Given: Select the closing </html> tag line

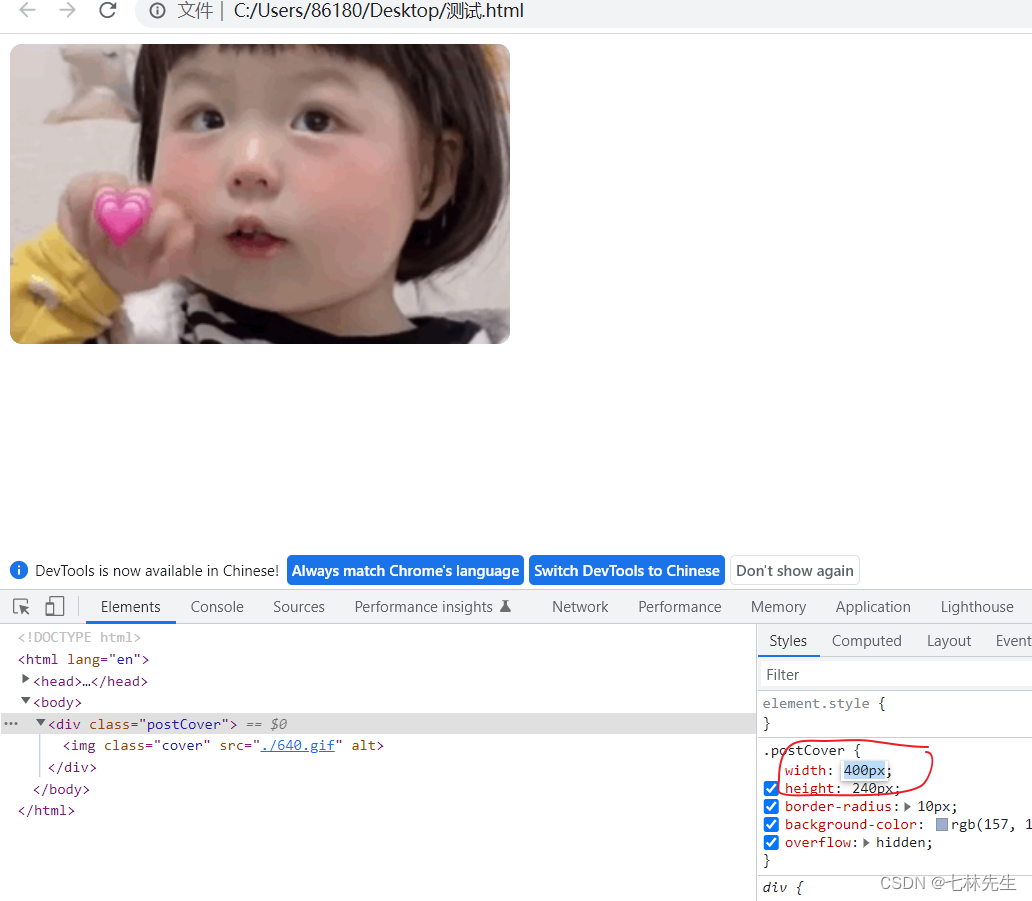Looking at the screenshot, I should pos(46,810).
